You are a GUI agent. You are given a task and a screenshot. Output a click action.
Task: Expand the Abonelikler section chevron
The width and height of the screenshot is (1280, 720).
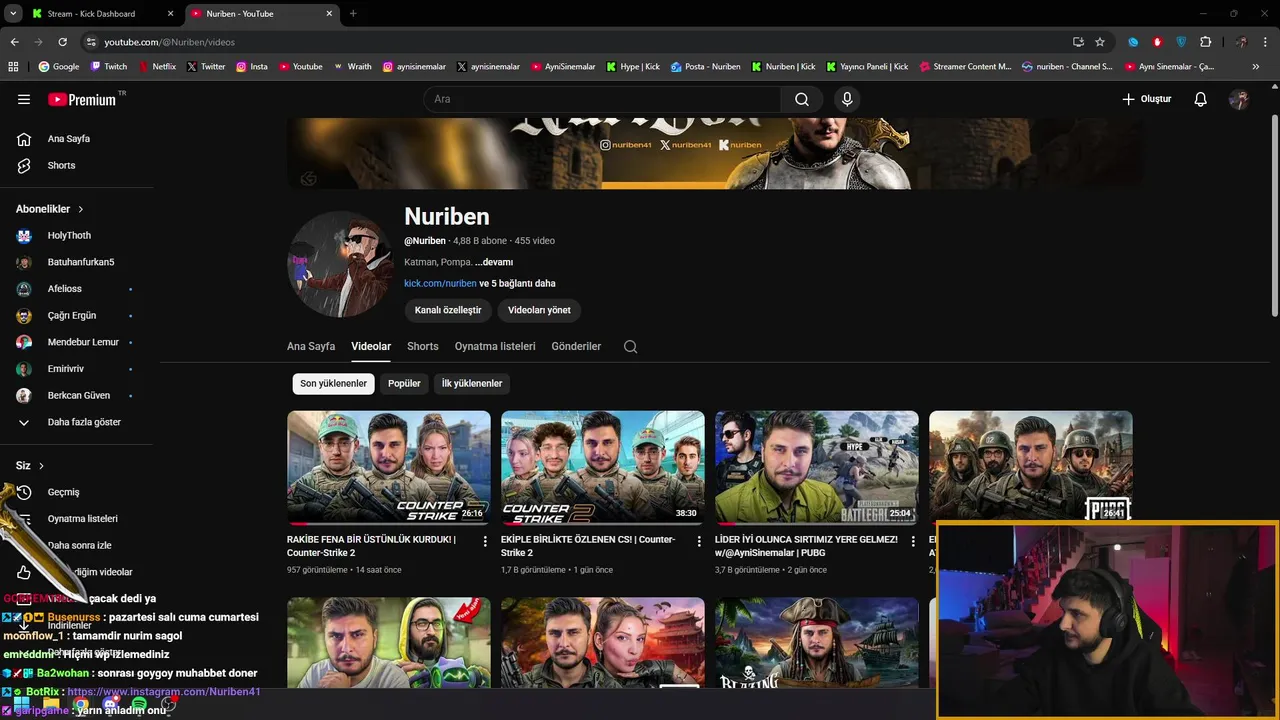pyautogui.click(x=80, y=209)
